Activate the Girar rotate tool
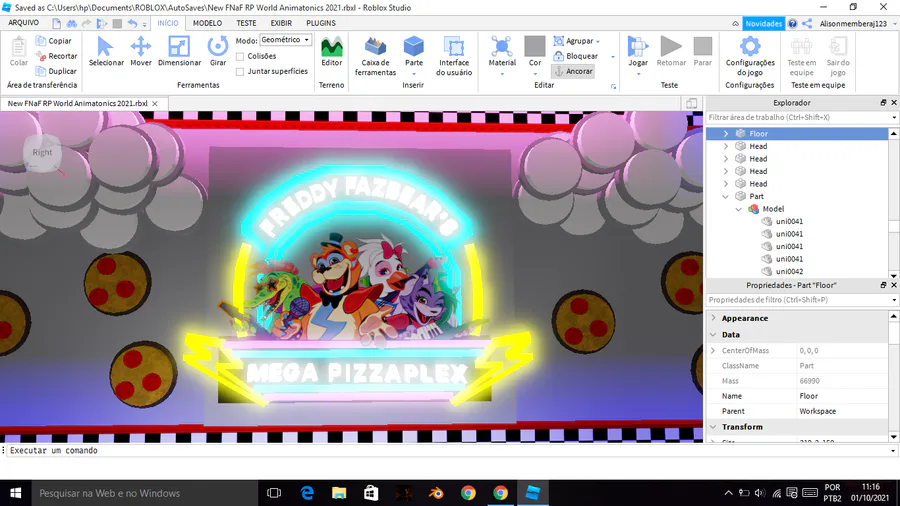The image size is (900, 506). (x=218, y=51)
